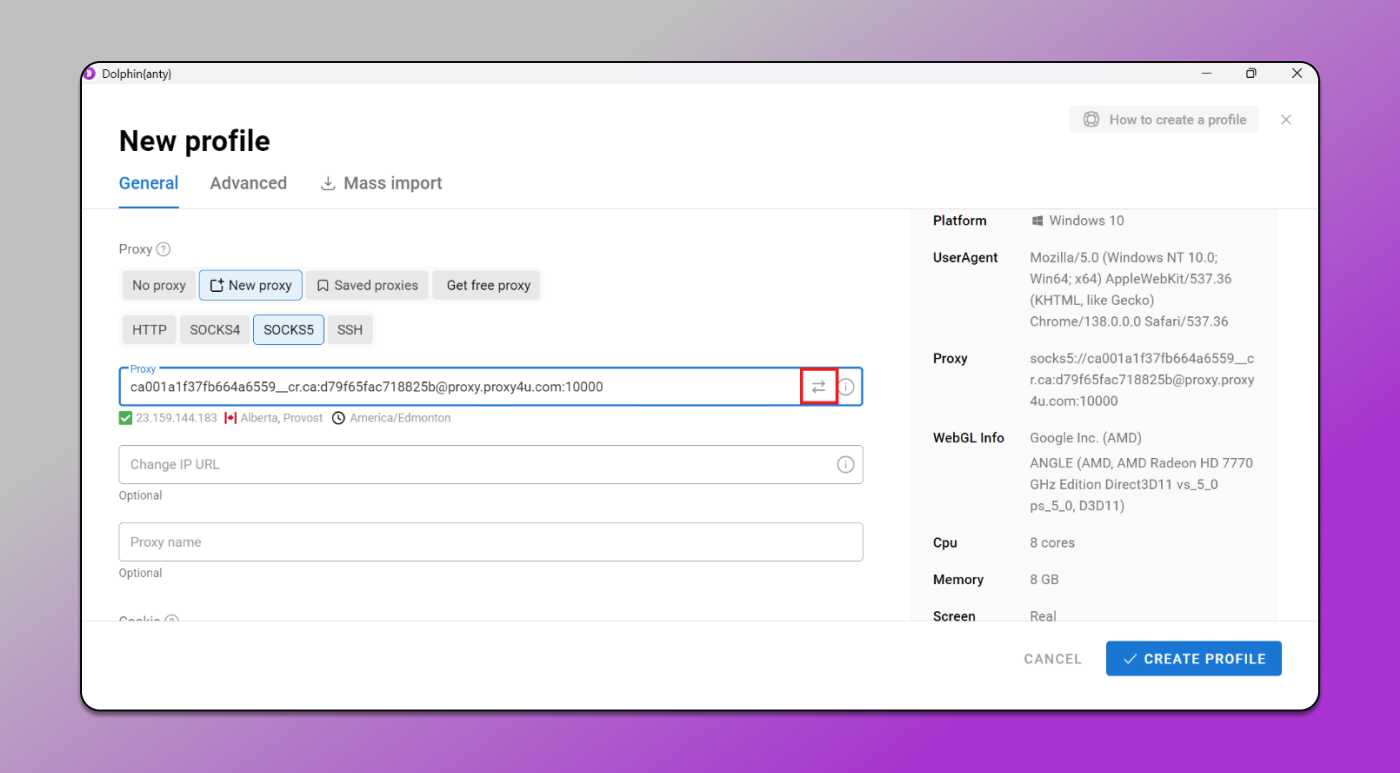Switch to the Advanced tab
1400x773 pixels.
[248, 183]
